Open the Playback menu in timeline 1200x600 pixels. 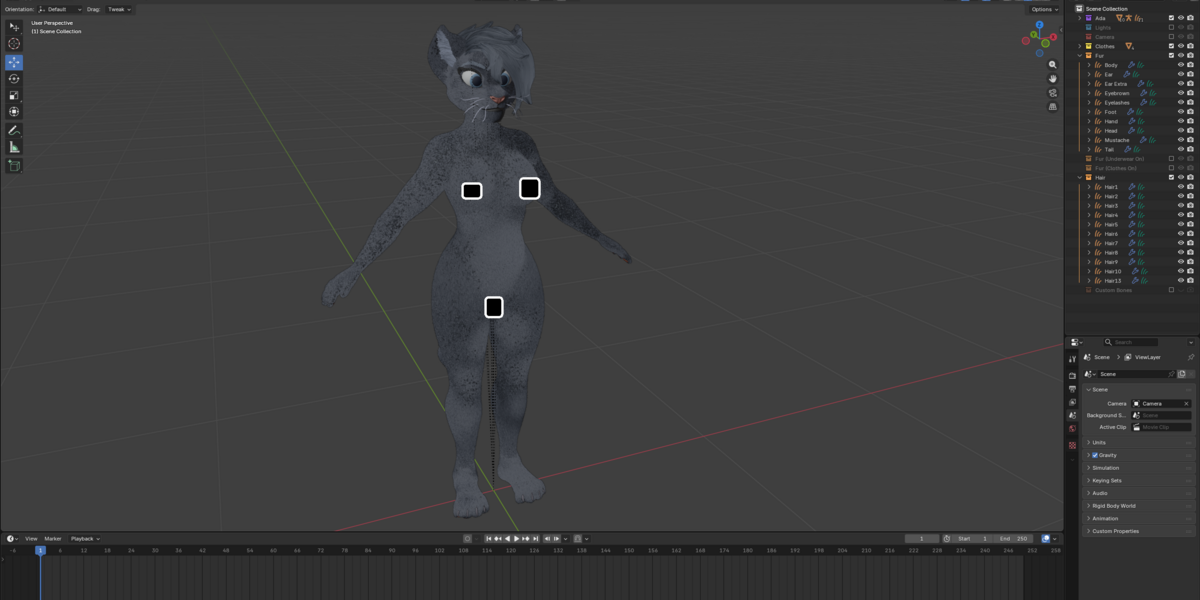point(84,539)
